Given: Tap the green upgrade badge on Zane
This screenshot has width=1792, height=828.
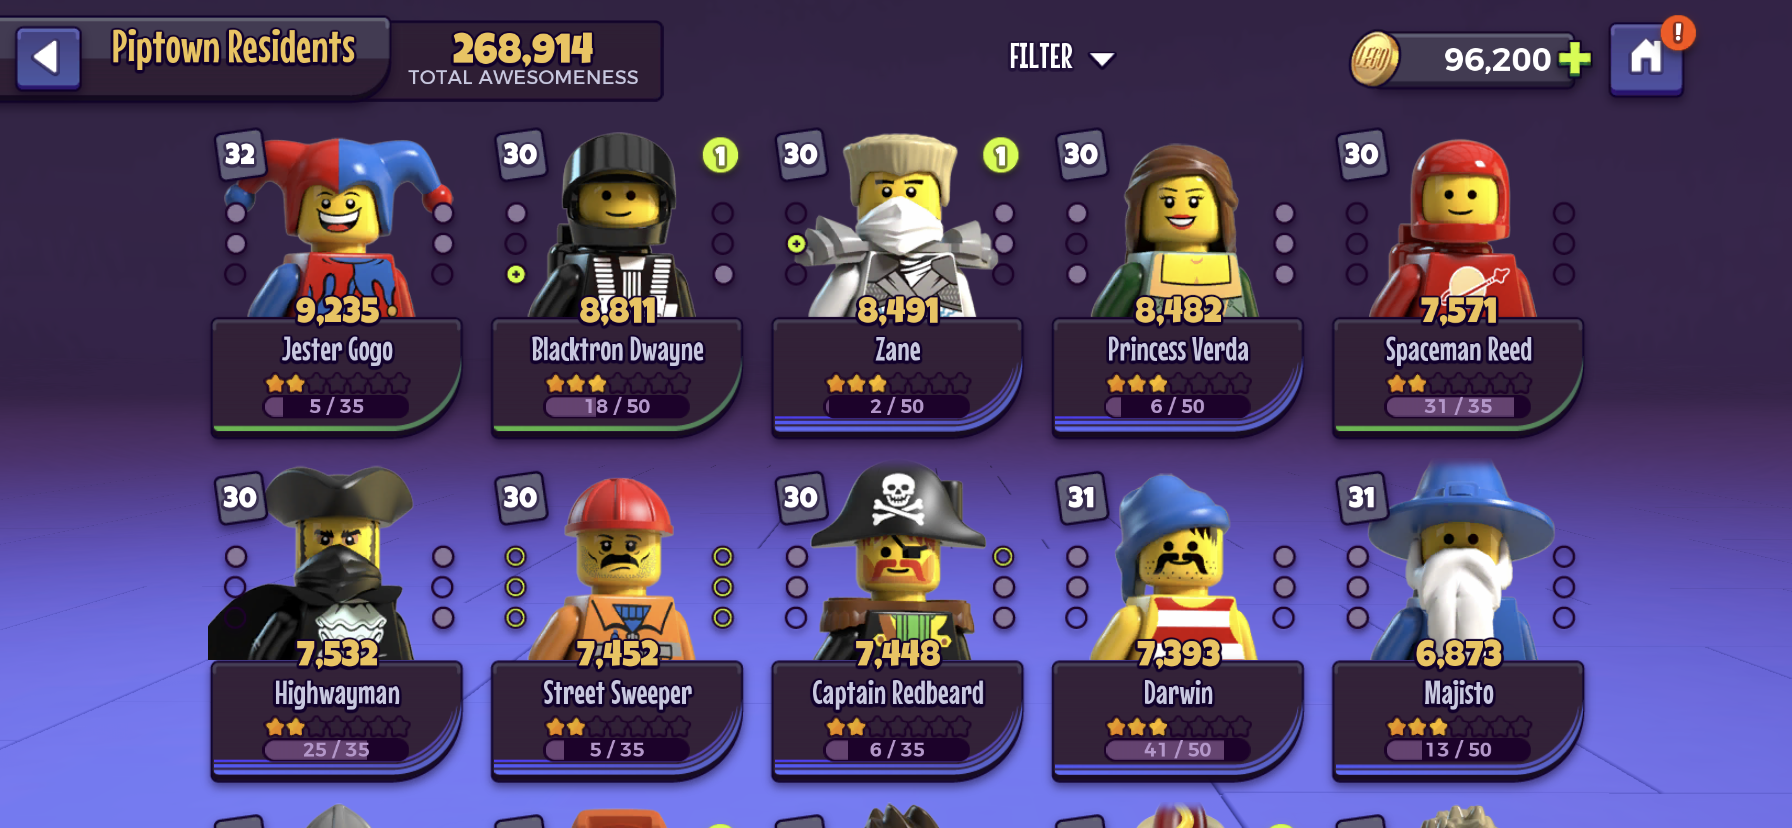Looking at the screenshot, I should click(x=1000, y=155).
